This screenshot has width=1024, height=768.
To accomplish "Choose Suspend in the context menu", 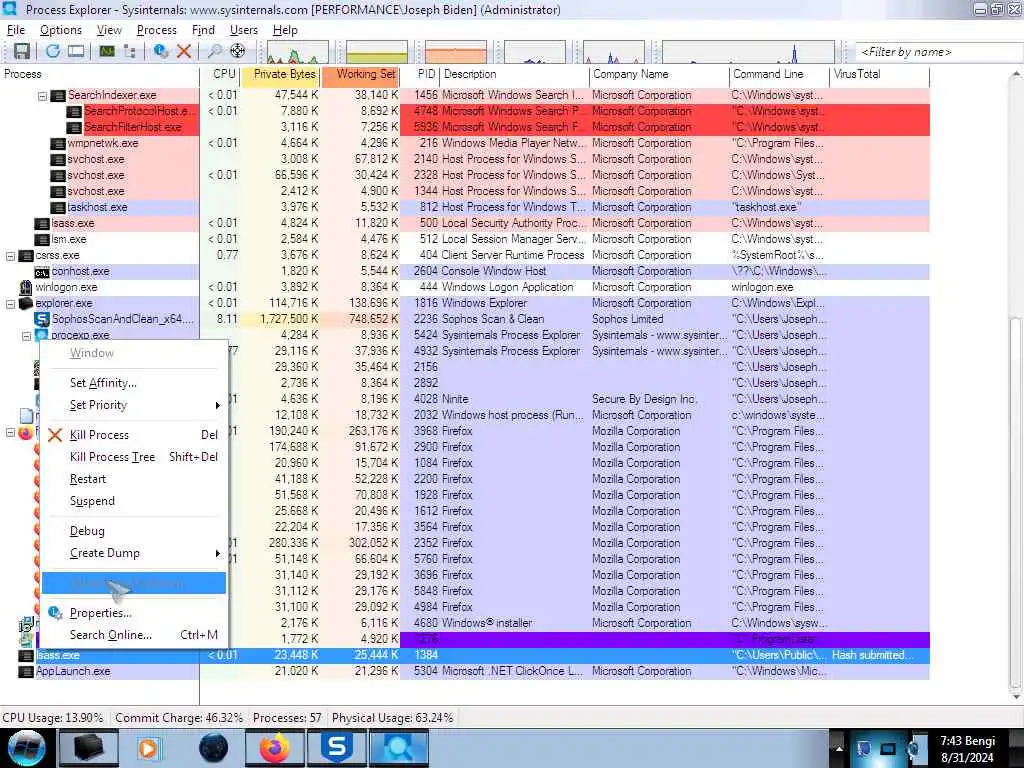I will [x=134, y=502].
